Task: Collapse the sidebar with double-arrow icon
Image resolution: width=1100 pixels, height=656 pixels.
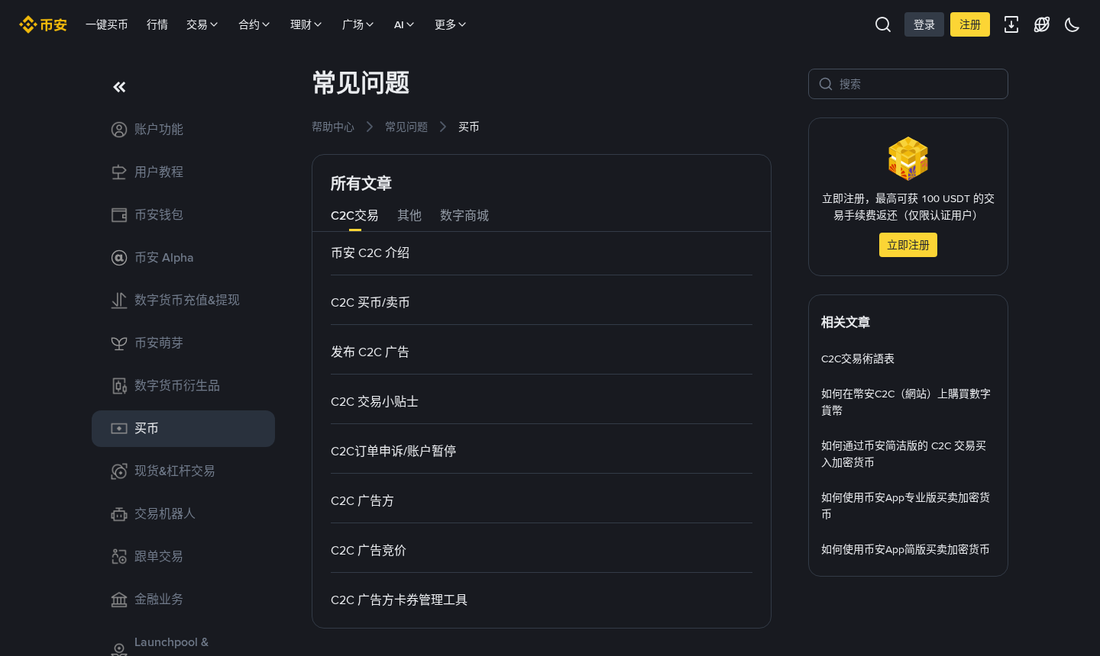Action: click(x=119, y=87)
